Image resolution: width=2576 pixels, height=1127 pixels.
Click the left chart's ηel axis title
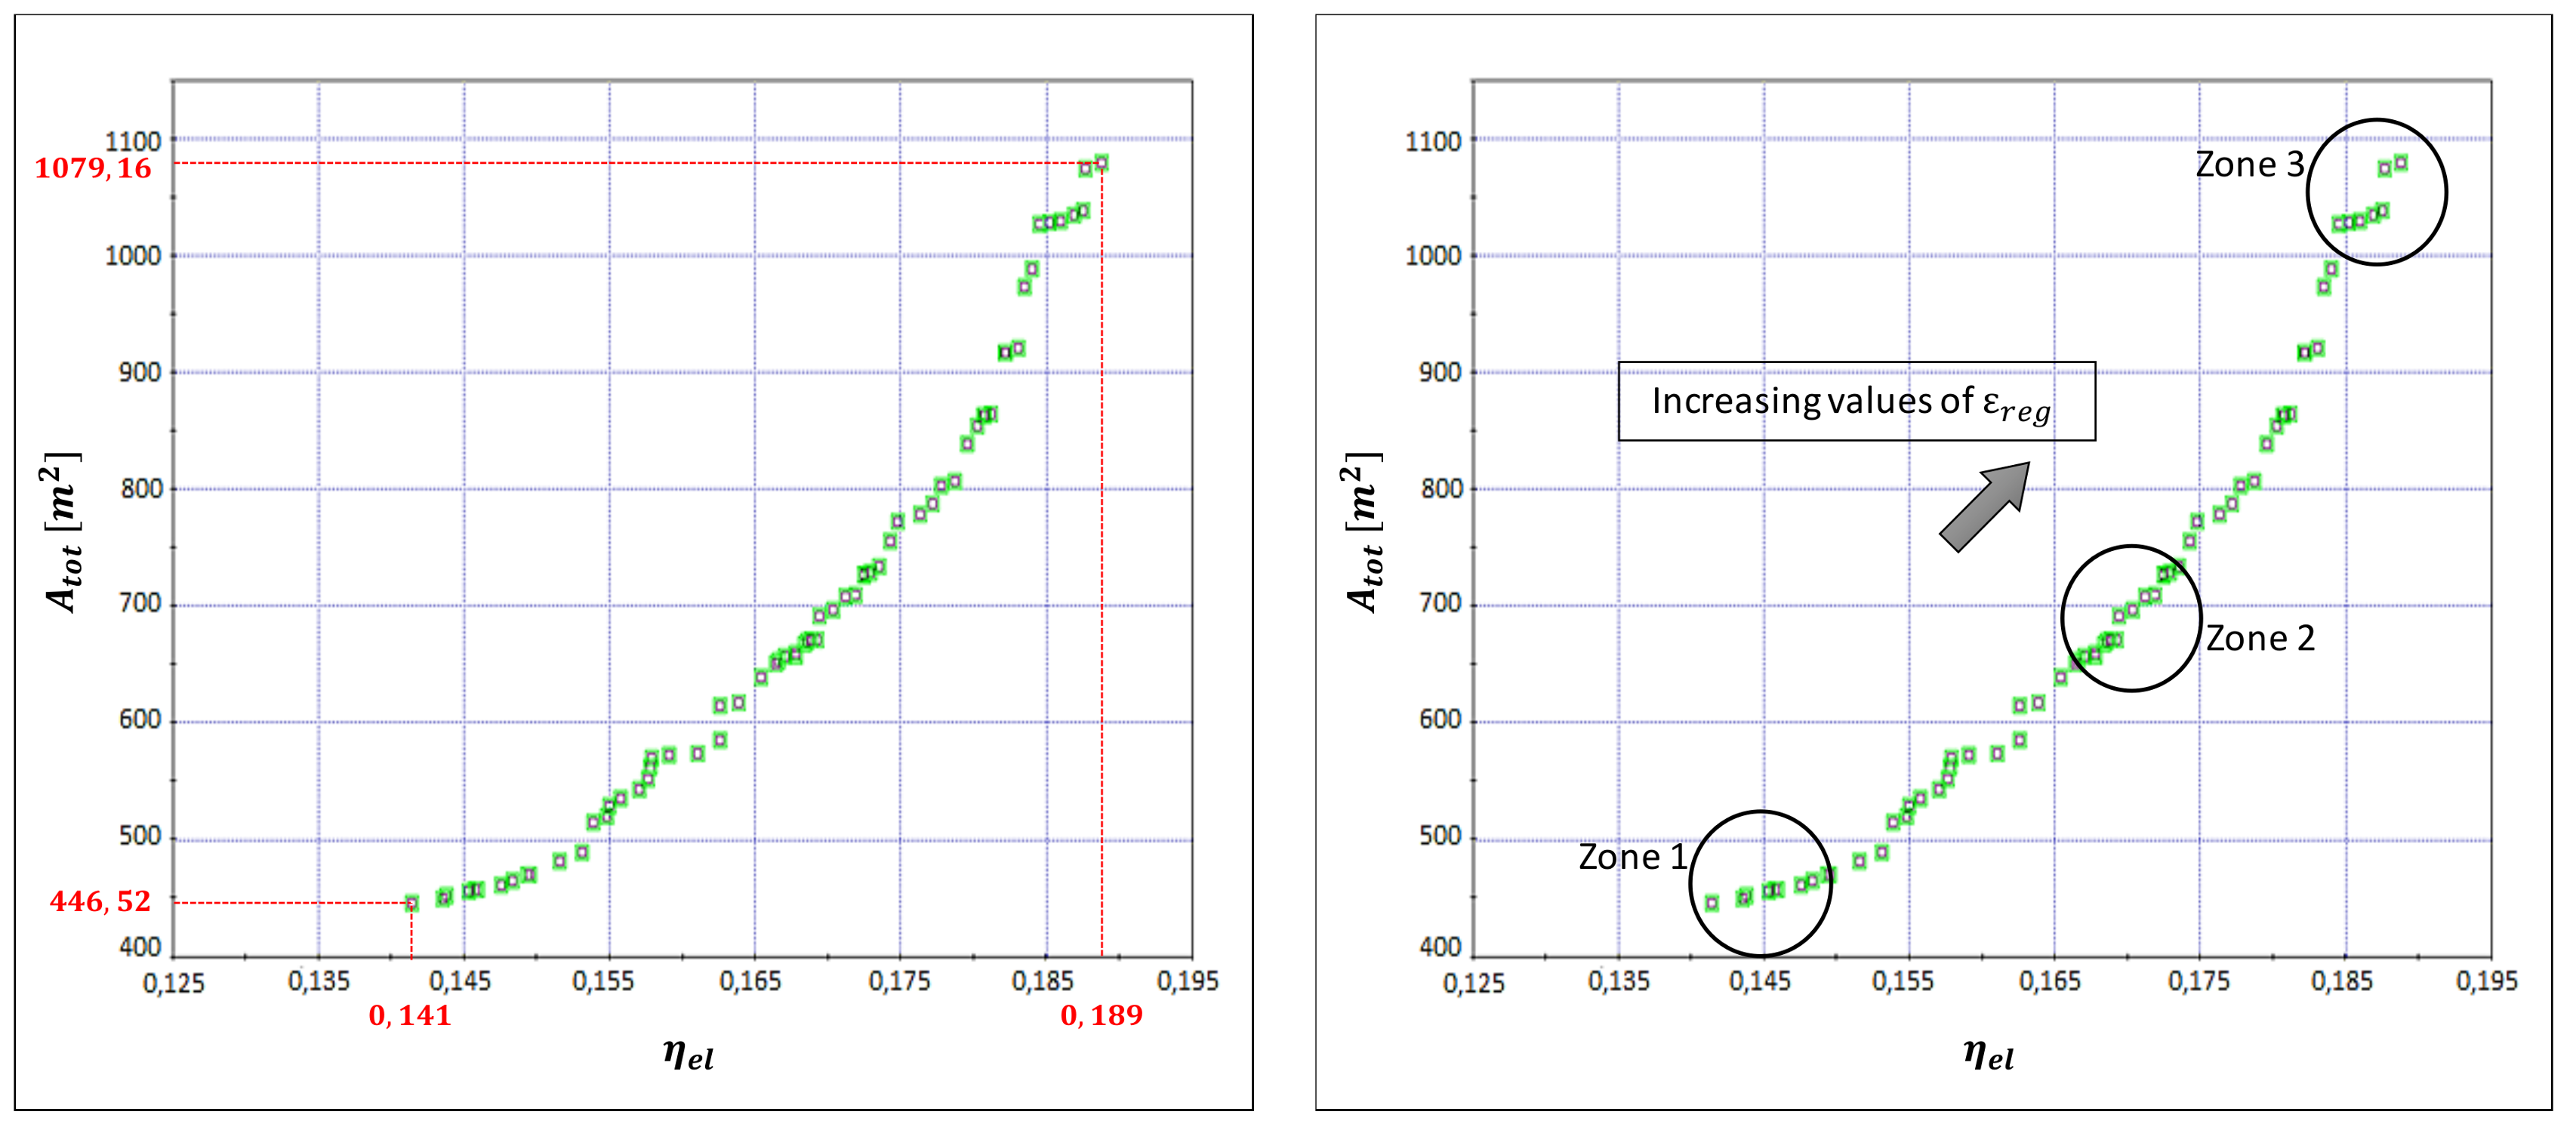[688, 1055]
